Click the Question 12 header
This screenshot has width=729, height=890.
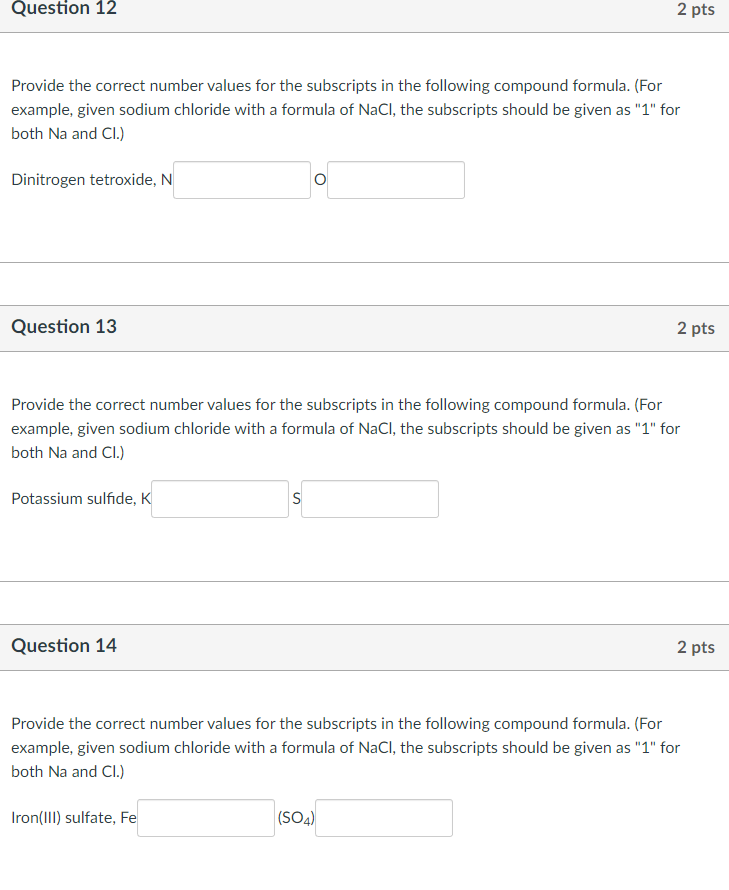pyautogui.click(x=64, y=9)
